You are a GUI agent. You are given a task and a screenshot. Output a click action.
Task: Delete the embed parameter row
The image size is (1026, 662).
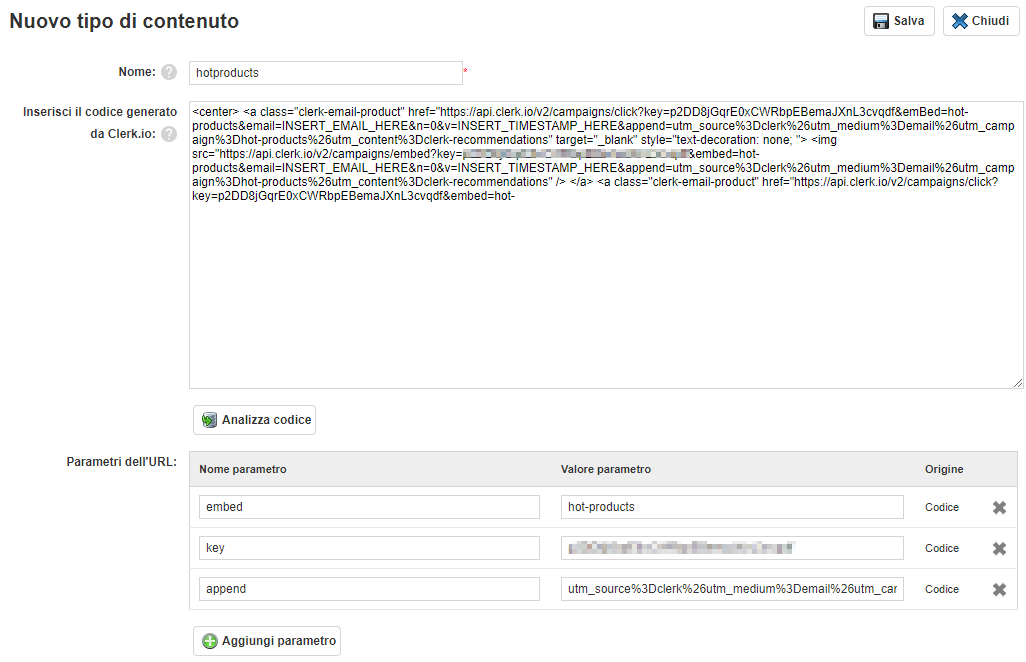pos(998,507)
